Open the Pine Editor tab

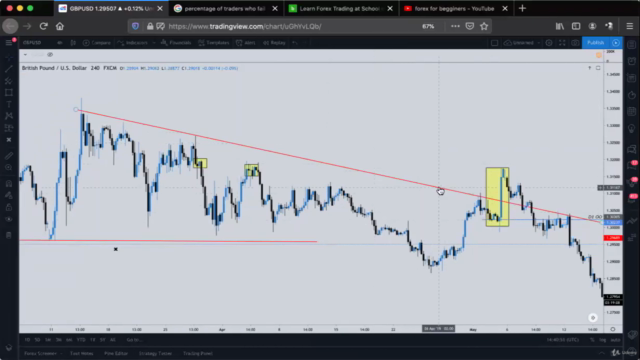tap(116, 353)
